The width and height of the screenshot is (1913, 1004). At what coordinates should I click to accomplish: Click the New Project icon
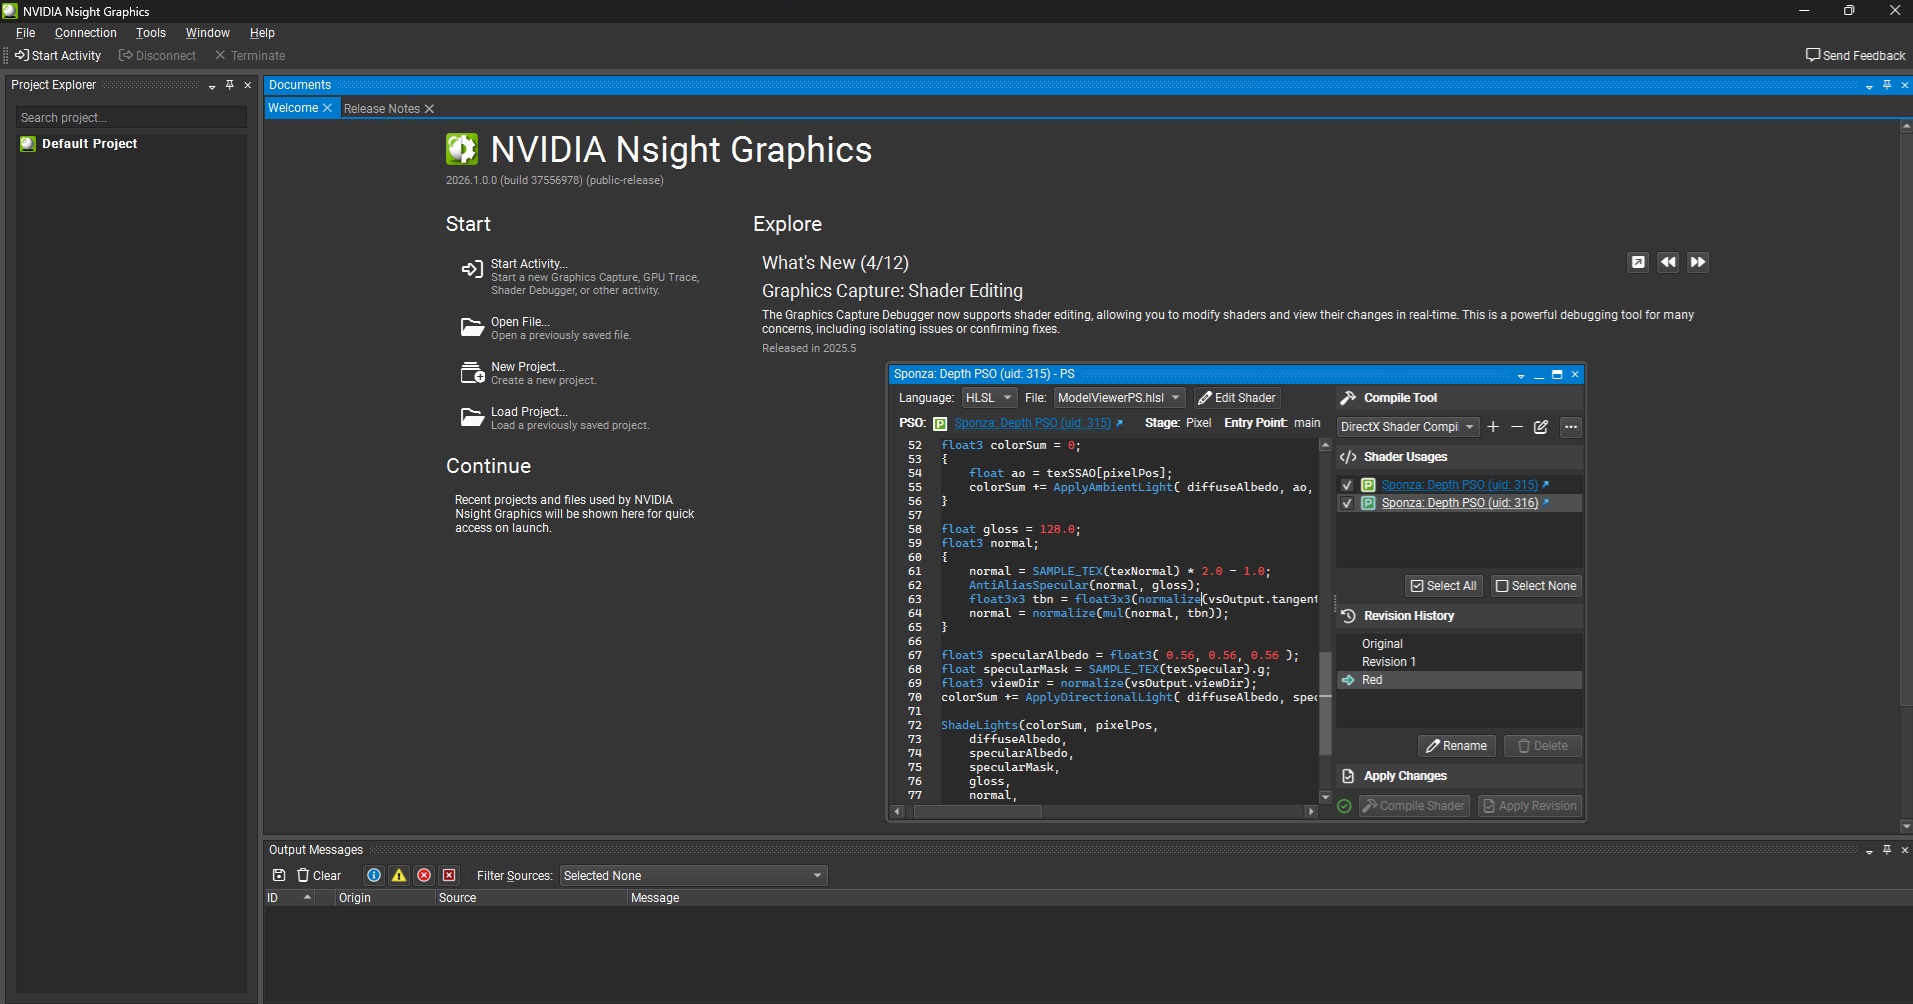472,372
